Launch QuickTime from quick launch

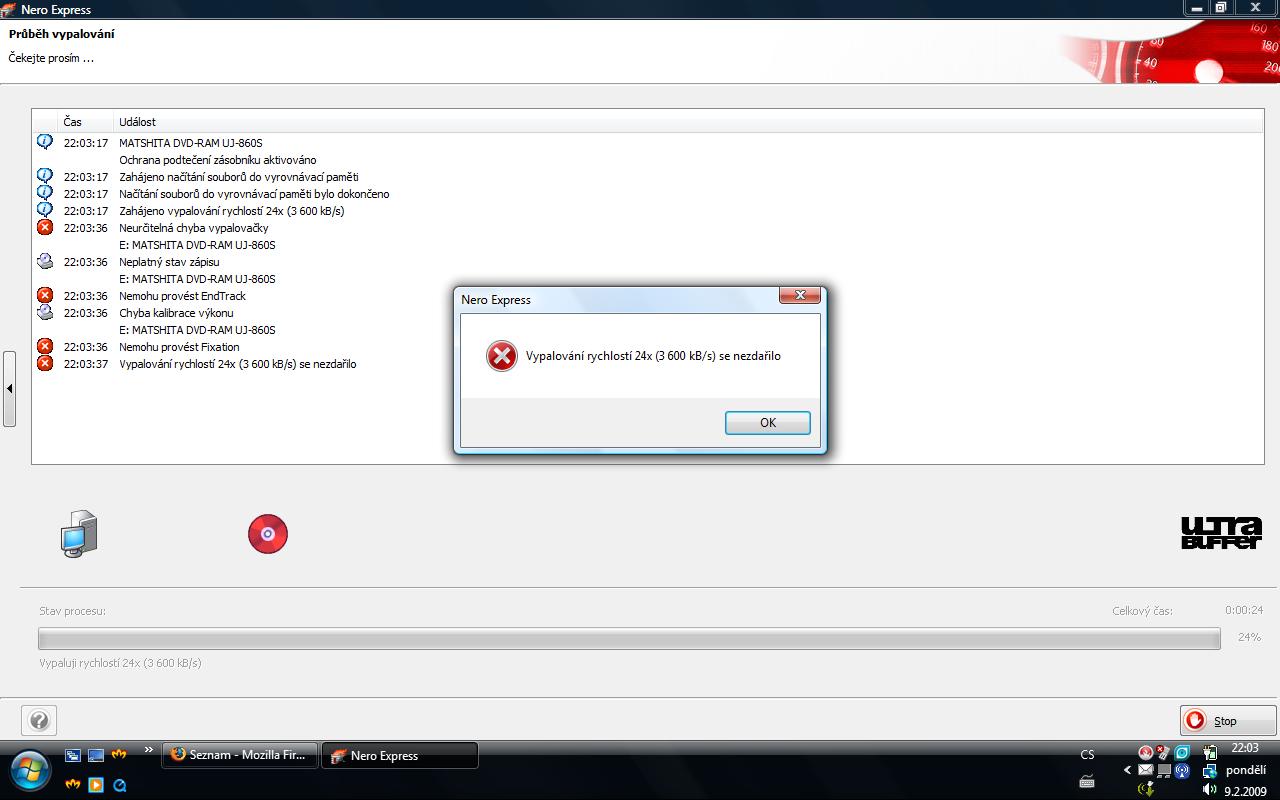pyautogui.click(x=120, y=784)
